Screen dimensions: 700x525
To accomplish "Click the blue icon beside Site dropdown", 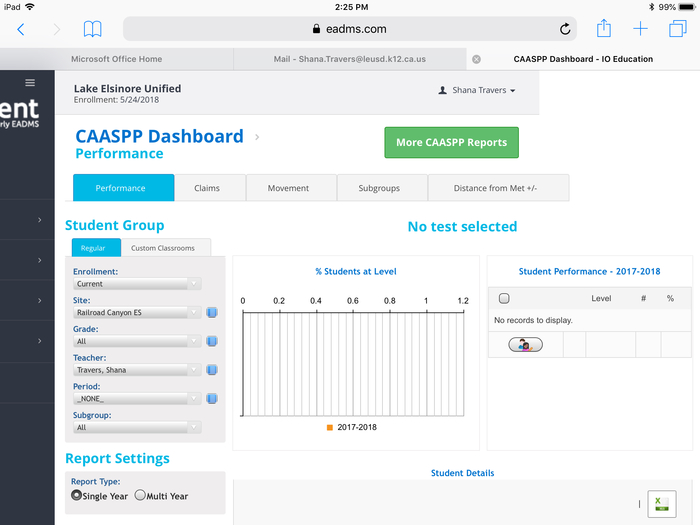I will click(x=212, y=313).
